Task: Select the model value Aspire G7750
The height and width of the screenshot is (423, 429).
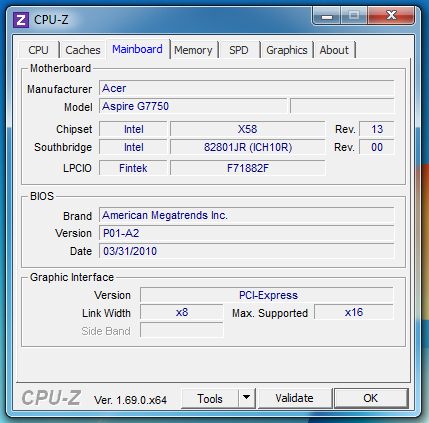Action: tap(193, 106)
